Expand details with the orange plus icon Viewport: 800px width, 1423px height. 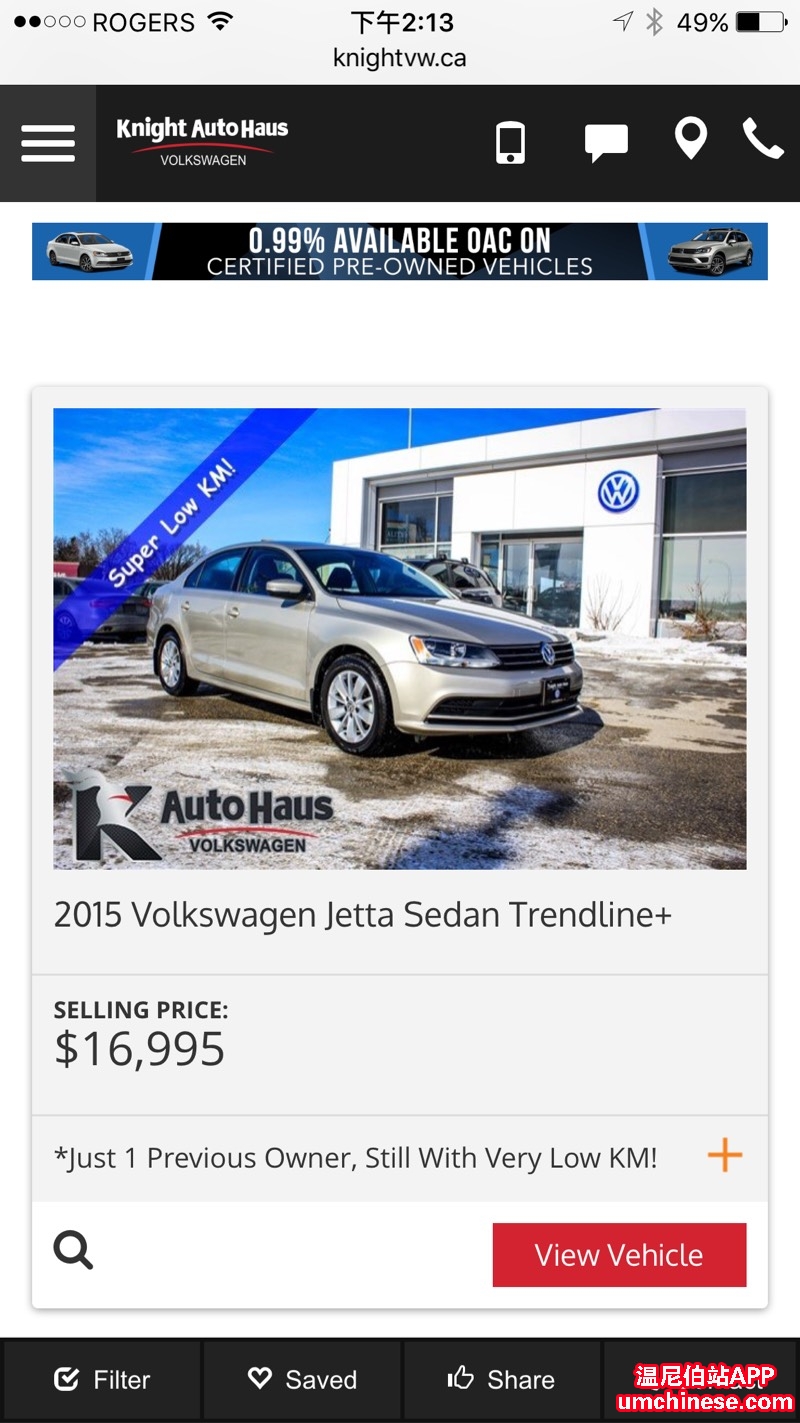click(x=725, y=1156)
